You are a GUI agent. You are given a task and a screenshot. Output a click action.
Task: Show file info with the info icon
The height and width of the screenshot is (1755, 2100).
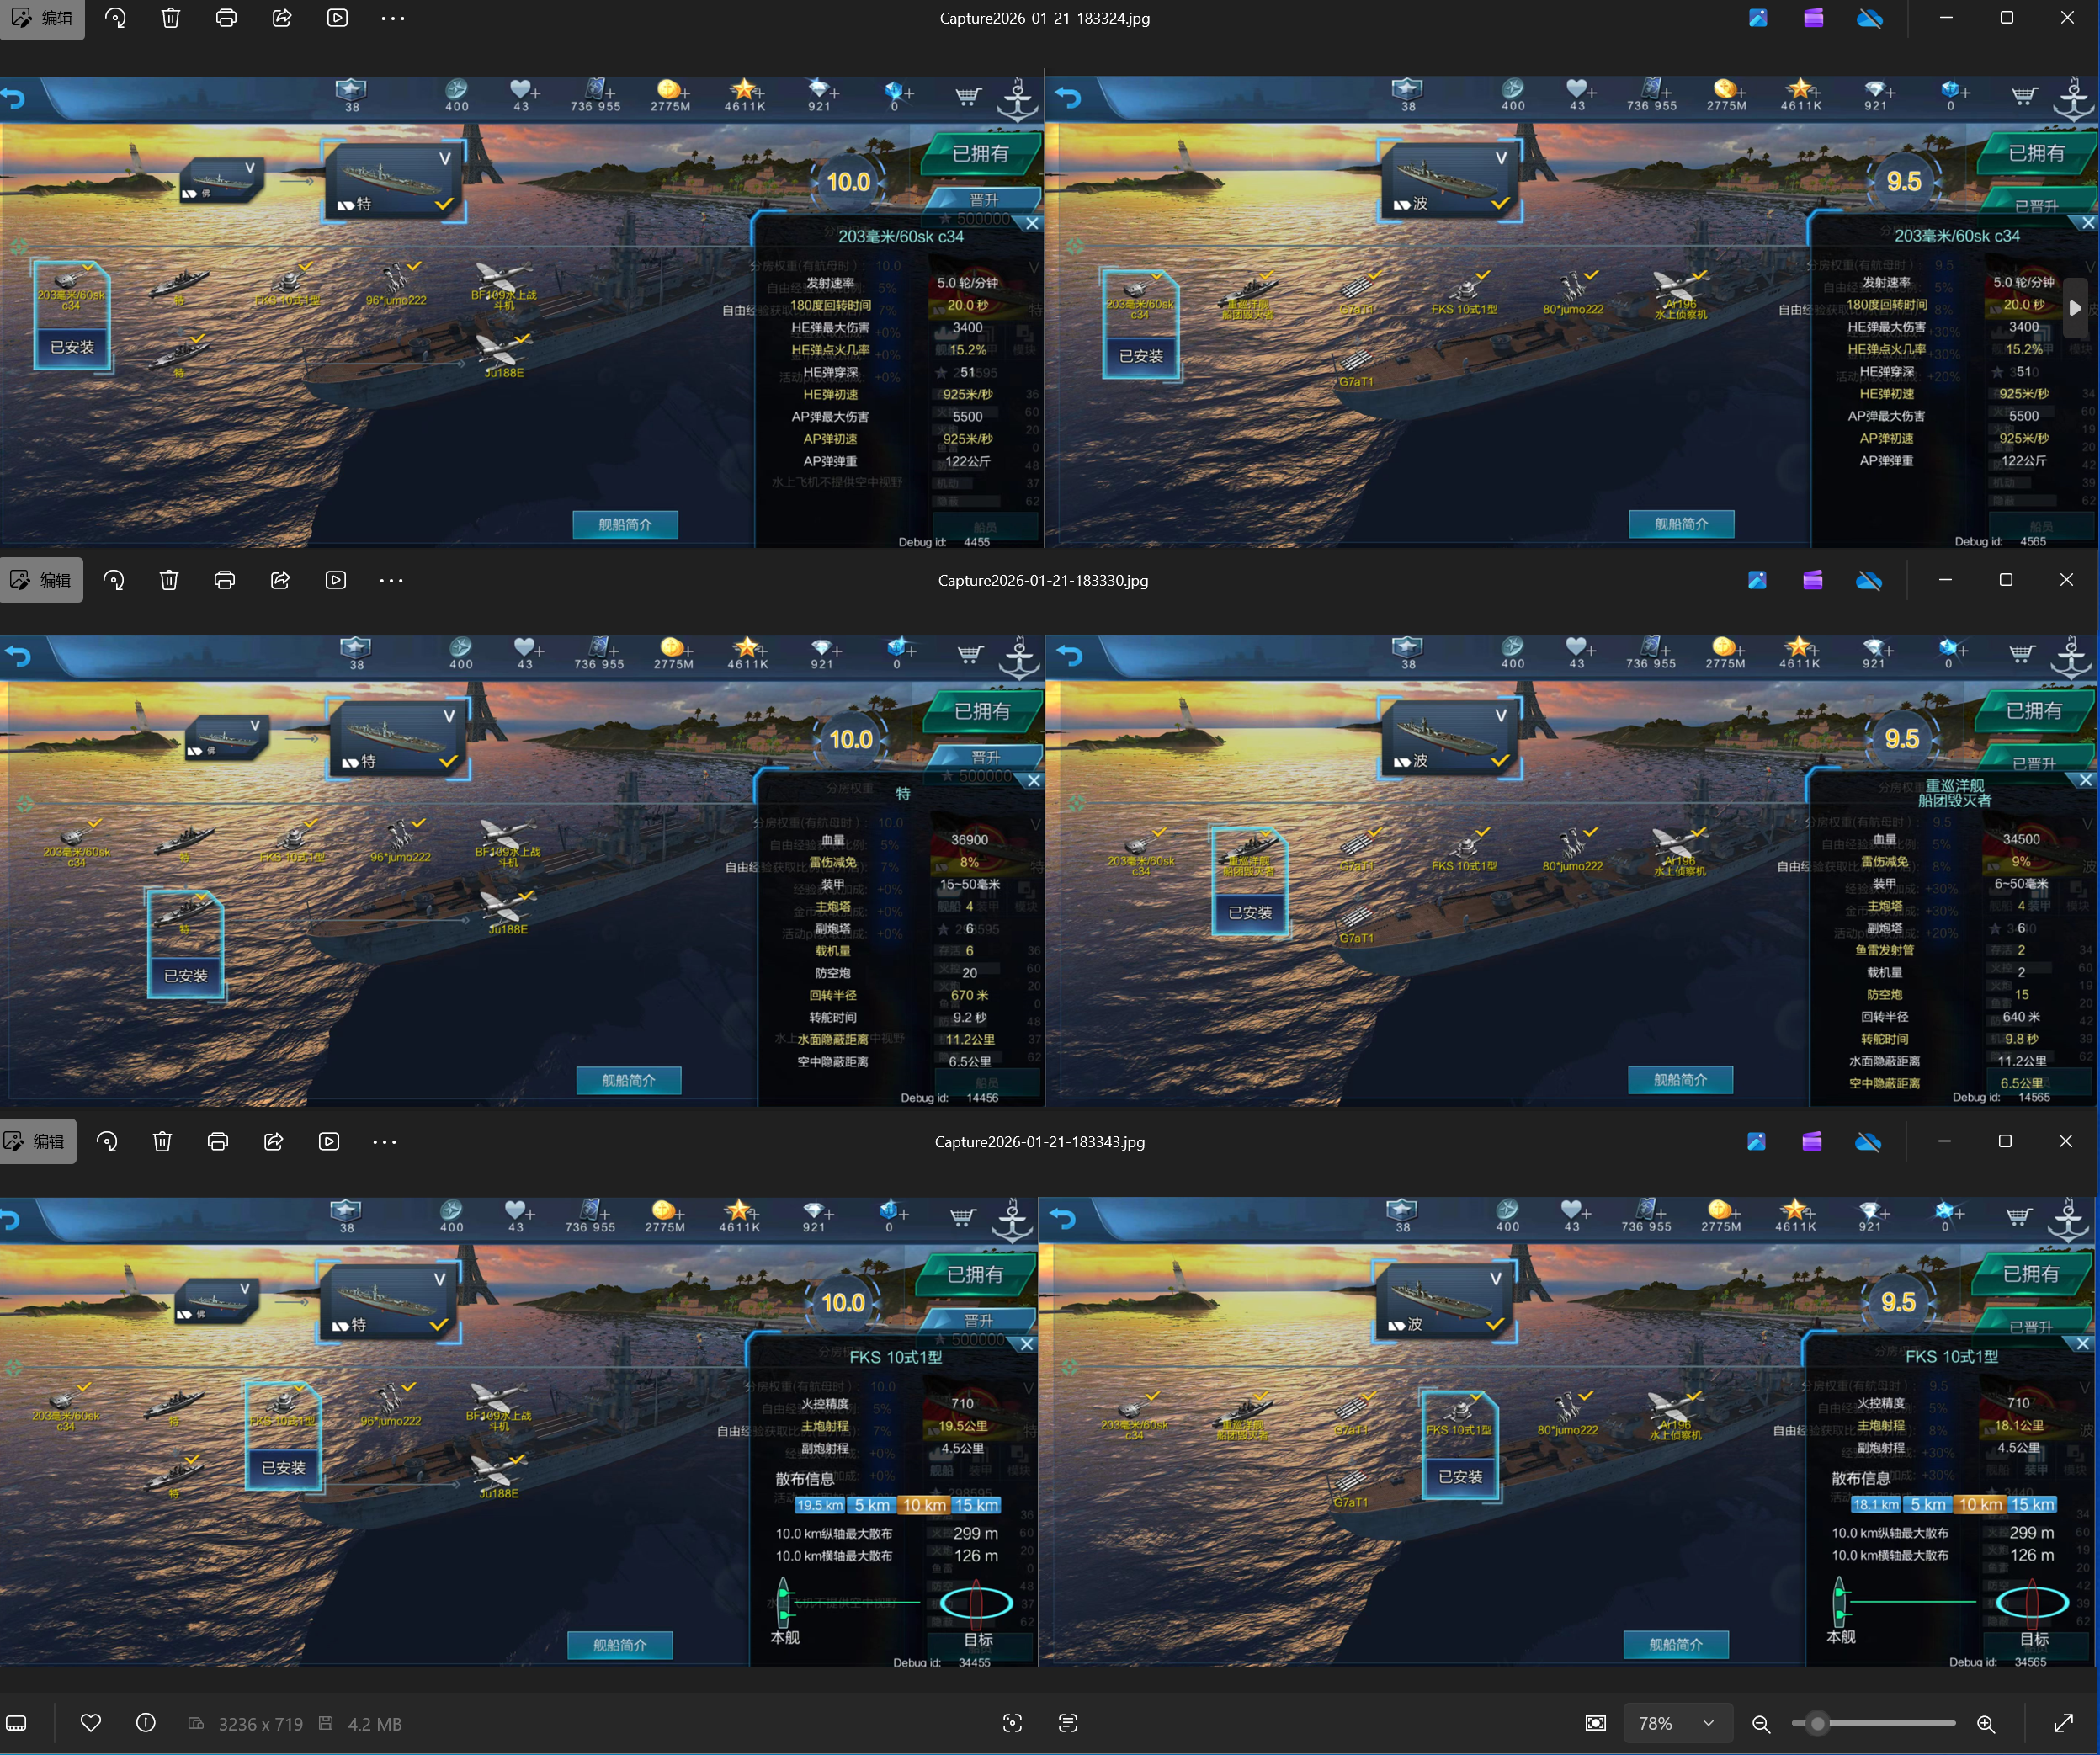point(146,1722)
